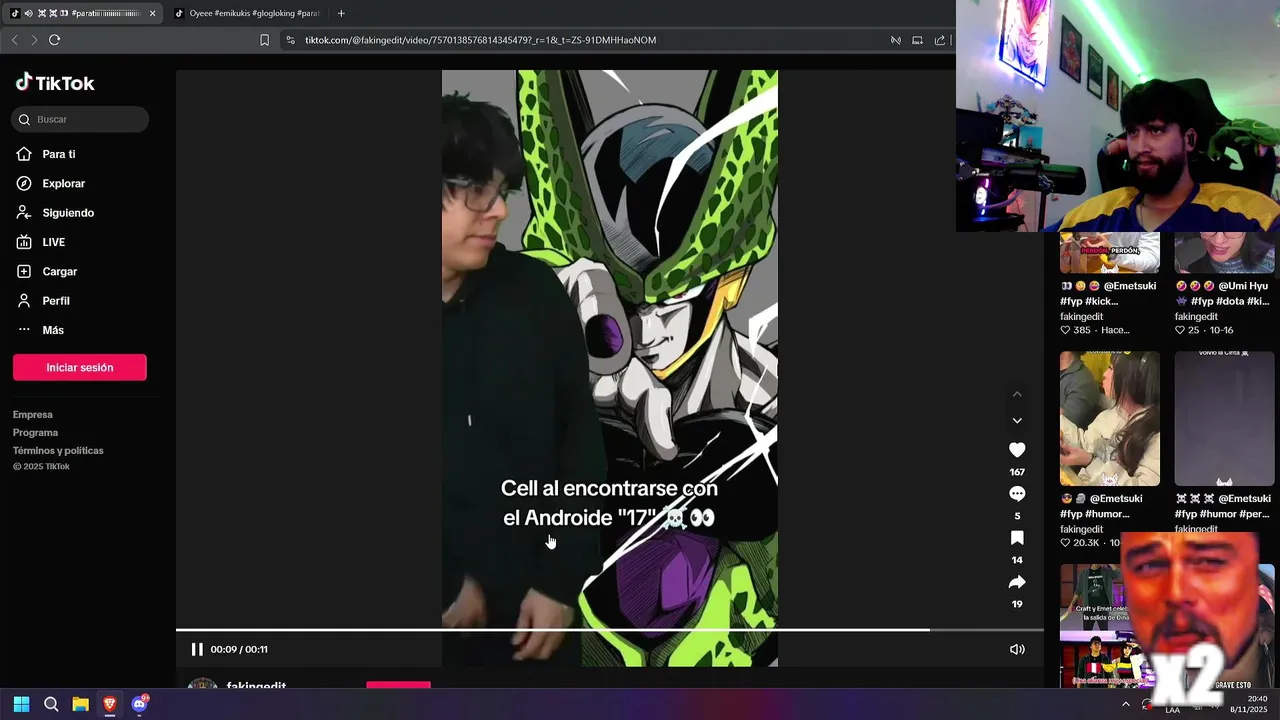Save video with bookmark icon showing 14
The height and width of the screenshot is (720, 1280).
point(1017,538)
